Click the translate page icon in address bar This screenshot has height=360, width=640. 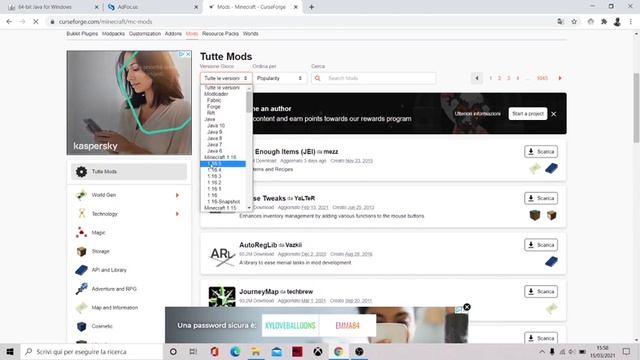(x=560, y=22)
